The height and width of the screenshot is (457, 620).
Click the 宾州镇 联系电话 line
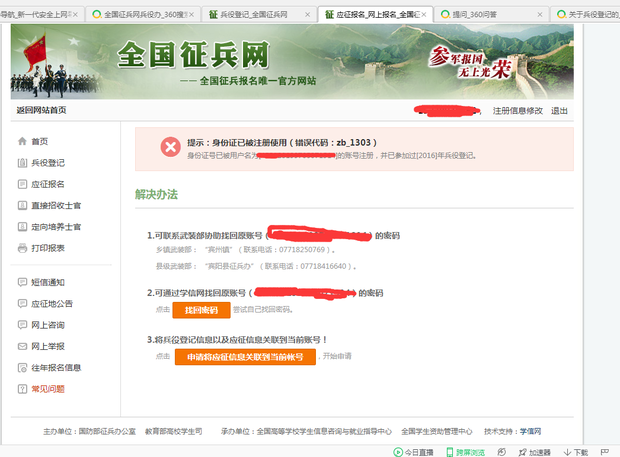coord(245,249)
